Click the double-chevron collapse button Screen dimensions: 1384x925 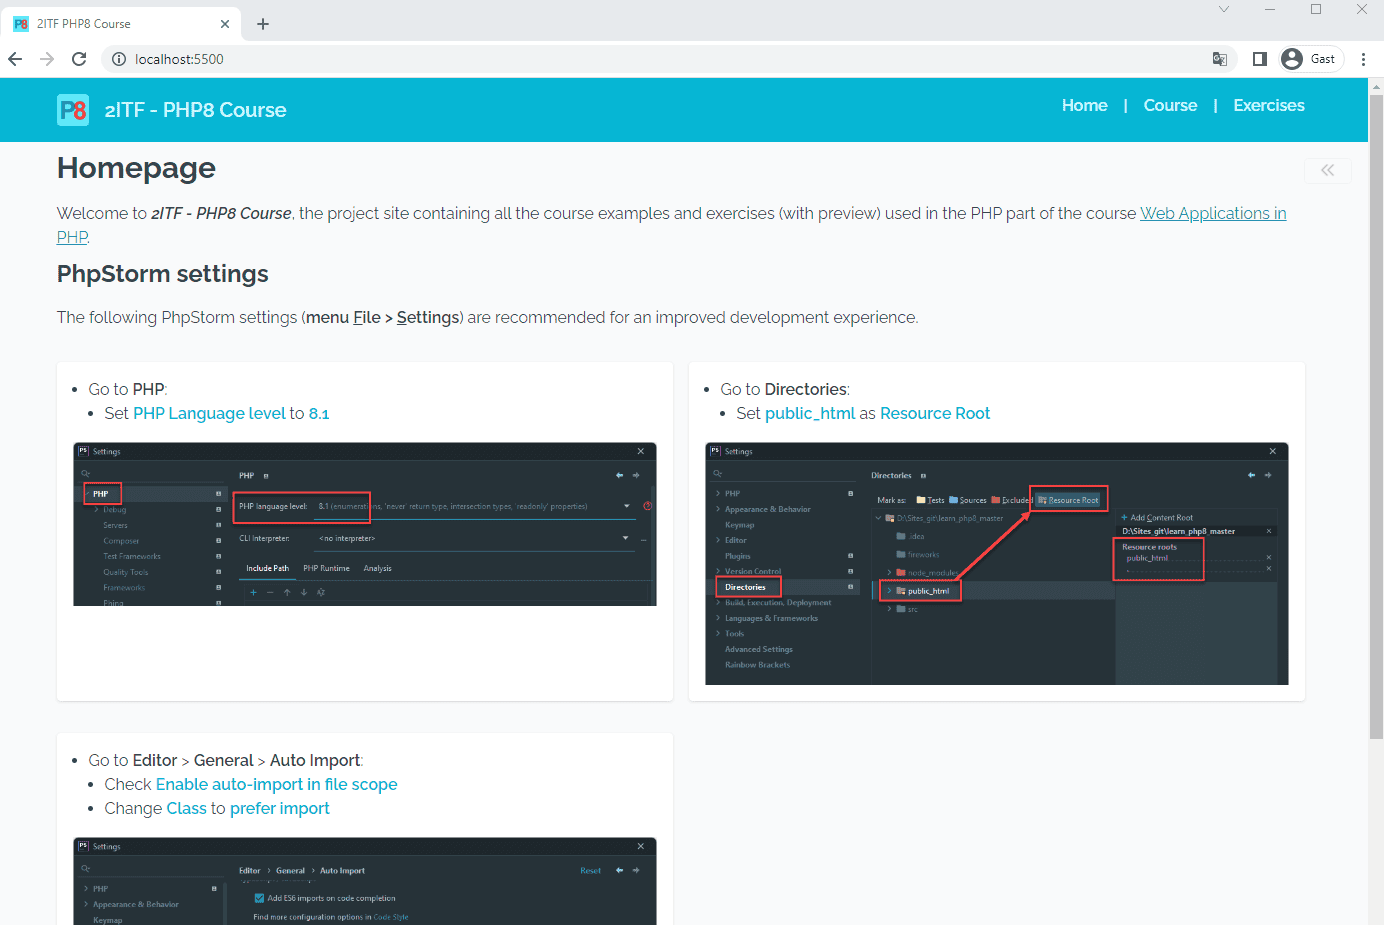pos(1327,170)
